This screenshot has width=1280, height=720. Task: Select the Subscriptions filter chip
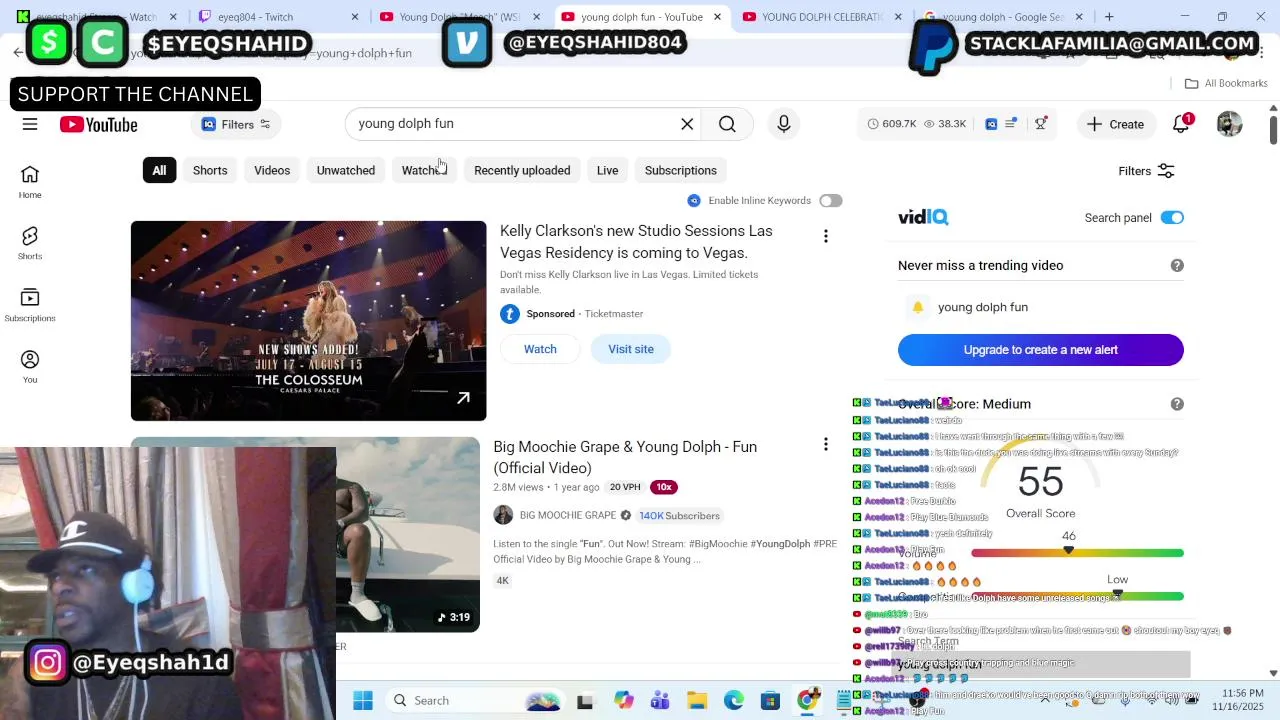[681, 170]
